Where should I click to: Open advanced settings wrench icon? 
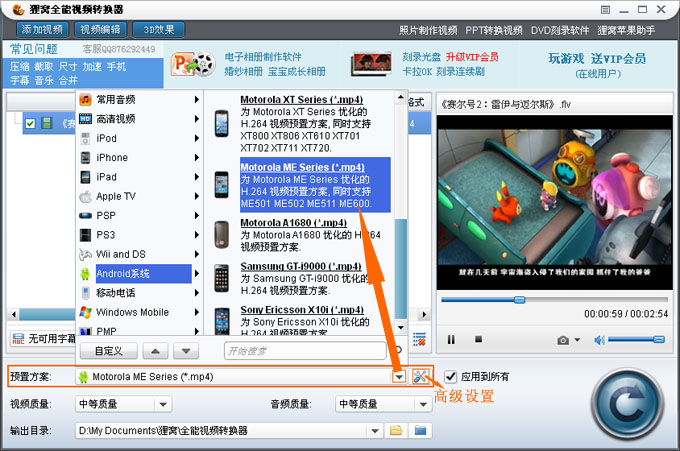[420, 376]
